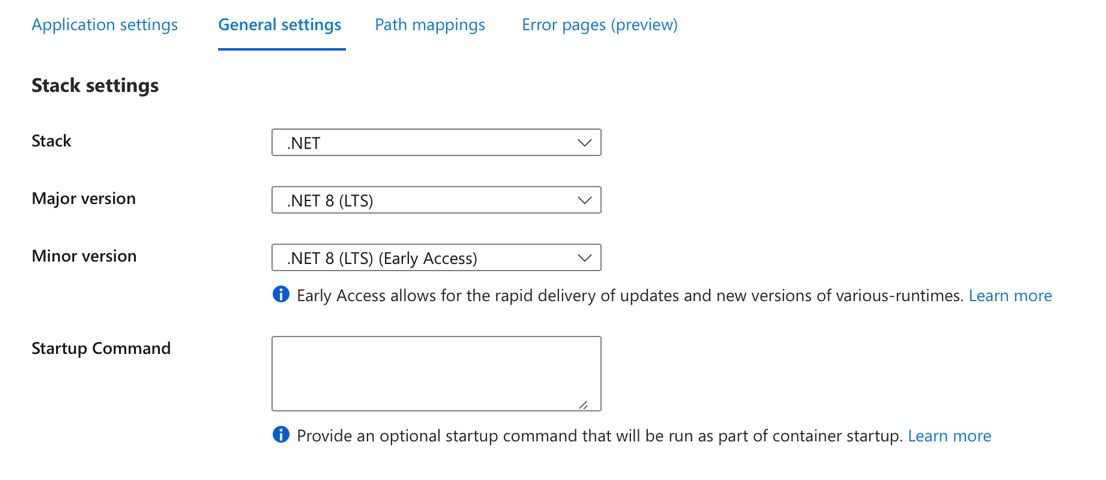The width and height of the screenshot is (1106, 480).
Task: Click the info icon beside Early Access note
Action: [281, 295]
